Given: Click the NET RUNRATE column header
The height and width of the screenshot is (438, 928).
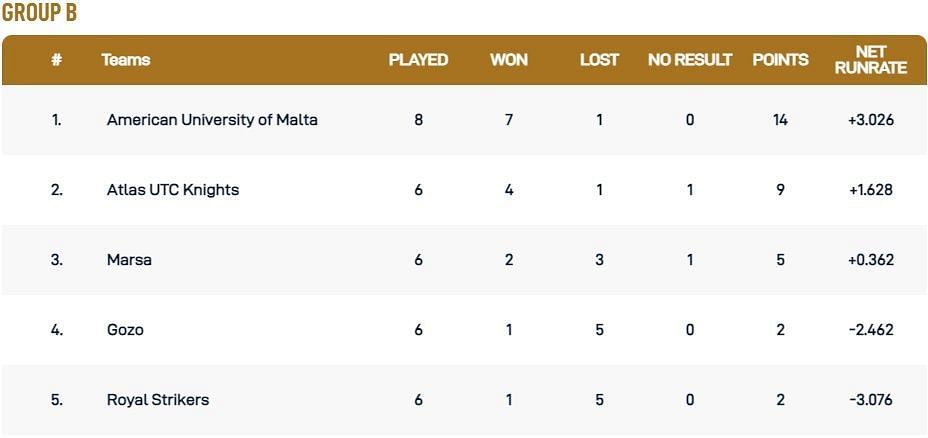Looking at the screenshot, I should (x=869, y=60).
